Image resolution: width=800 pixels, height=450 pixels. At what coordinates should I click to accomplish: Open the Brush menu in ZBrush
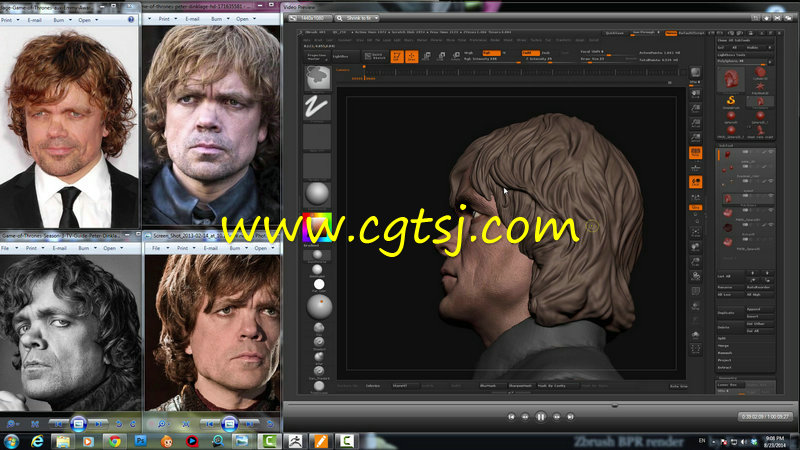point(318,40)
